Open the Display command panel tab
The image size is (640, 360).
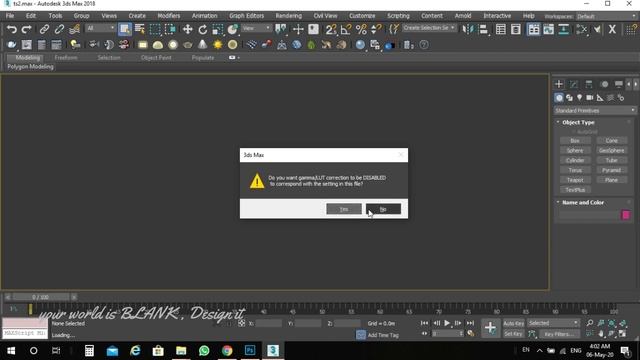(619, 84)
